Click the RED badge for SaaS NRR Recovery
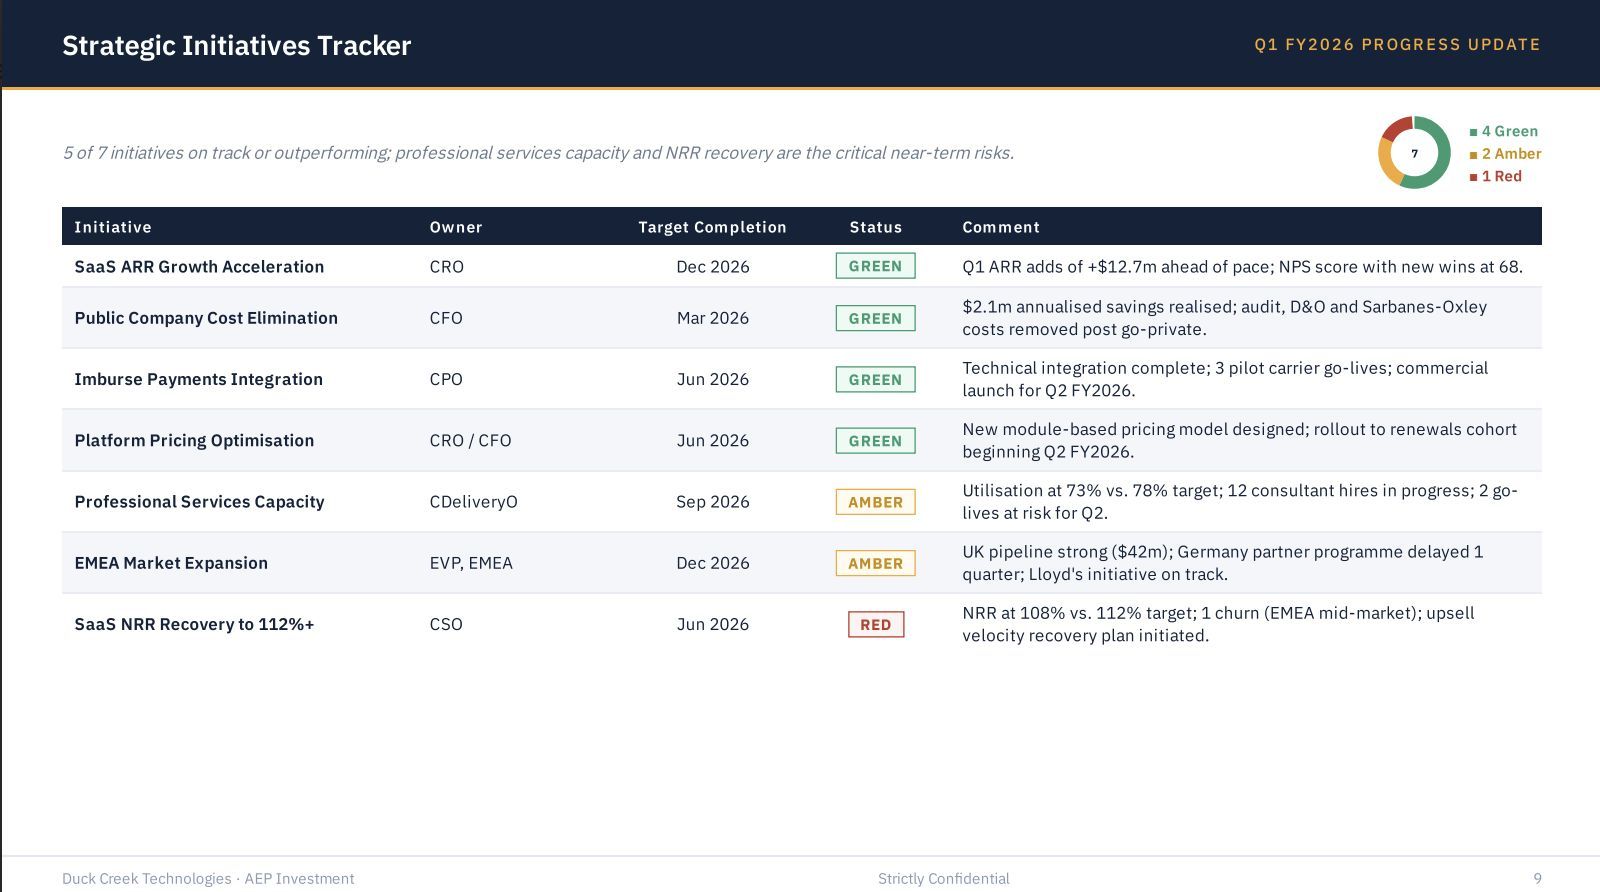Image resolution: width=1600 pixels, height=892 pixels. click(875, 624)
